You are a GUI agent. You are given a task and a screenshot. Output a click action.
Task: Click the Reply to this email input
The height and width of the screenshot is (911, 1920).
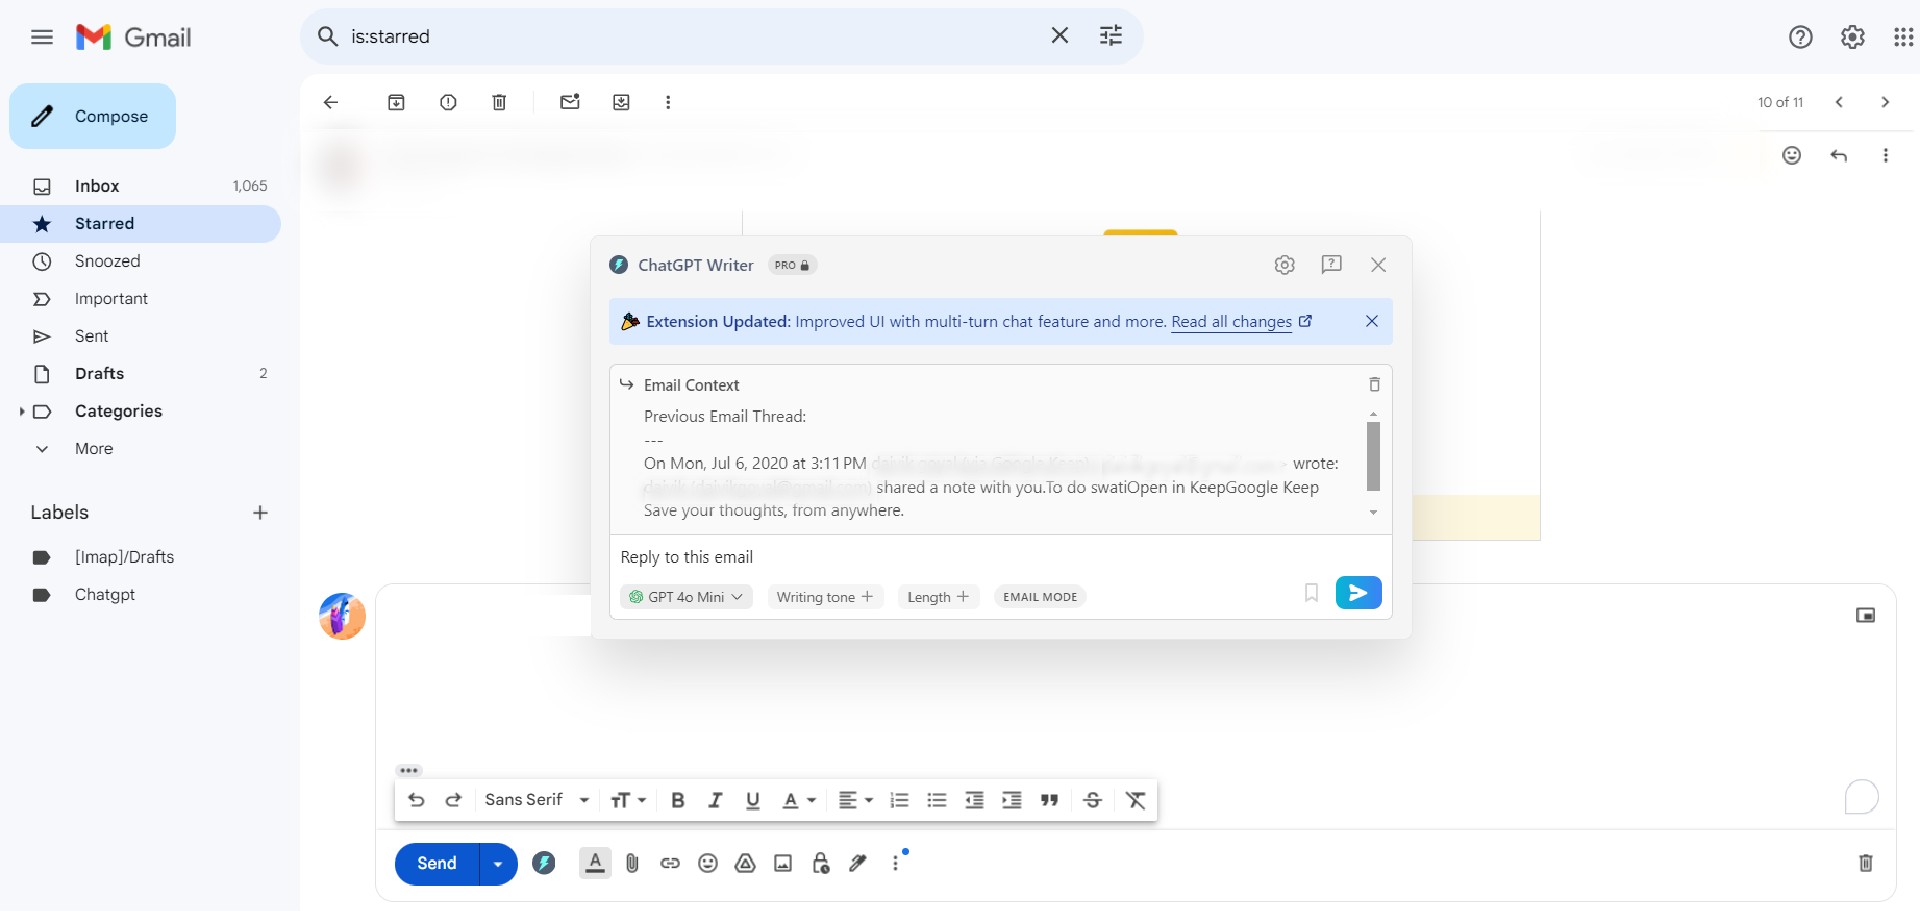pos(1000,557)
